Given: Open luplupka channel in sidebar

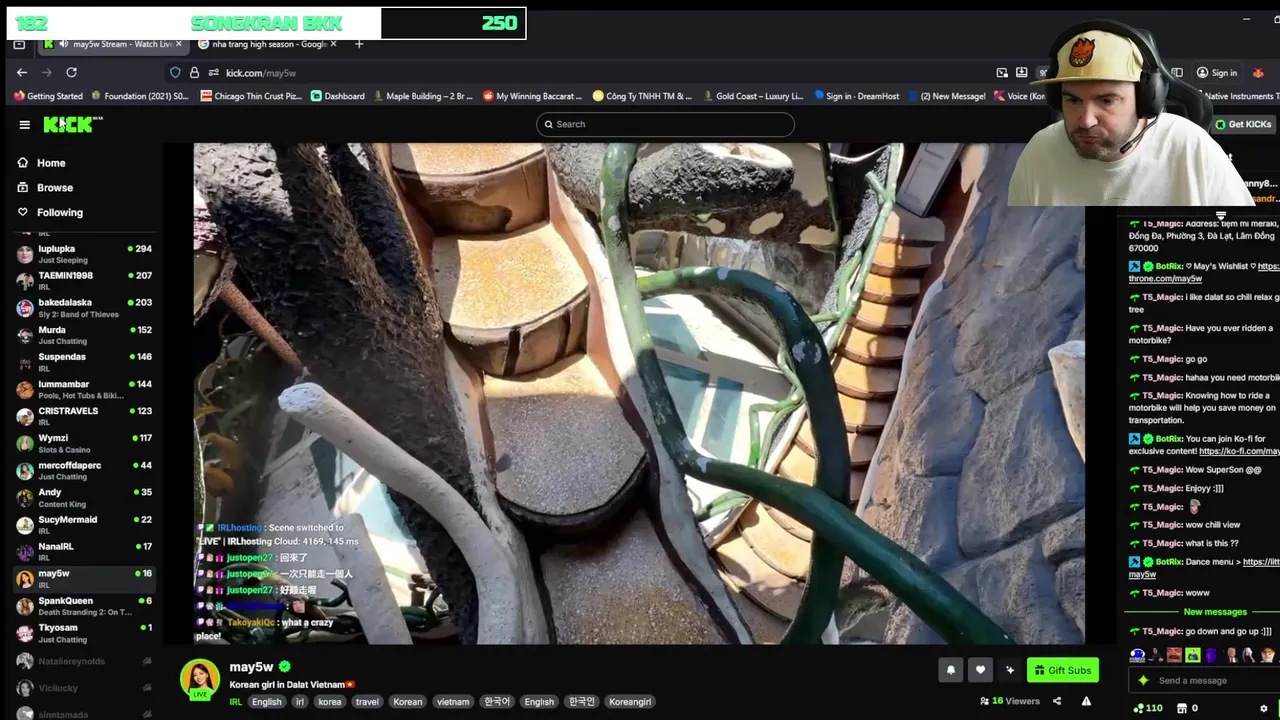Looking at the screenshot, I should (84, 254).
